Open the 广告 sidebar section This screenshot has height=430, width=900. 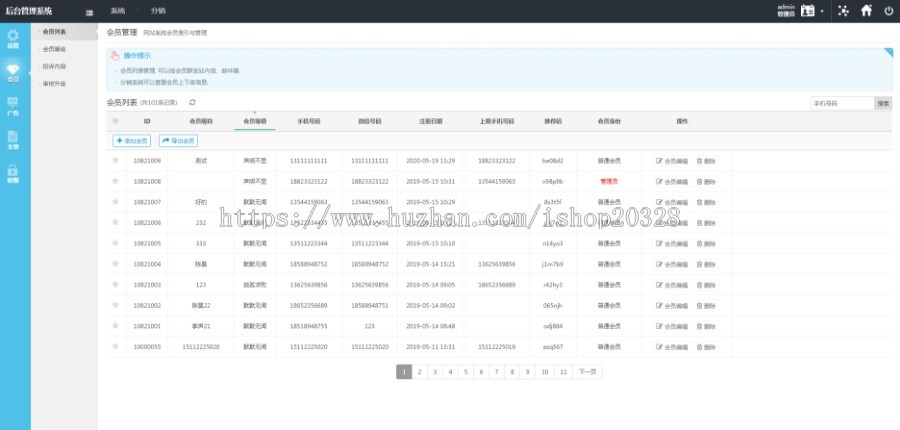coord(13,106)
